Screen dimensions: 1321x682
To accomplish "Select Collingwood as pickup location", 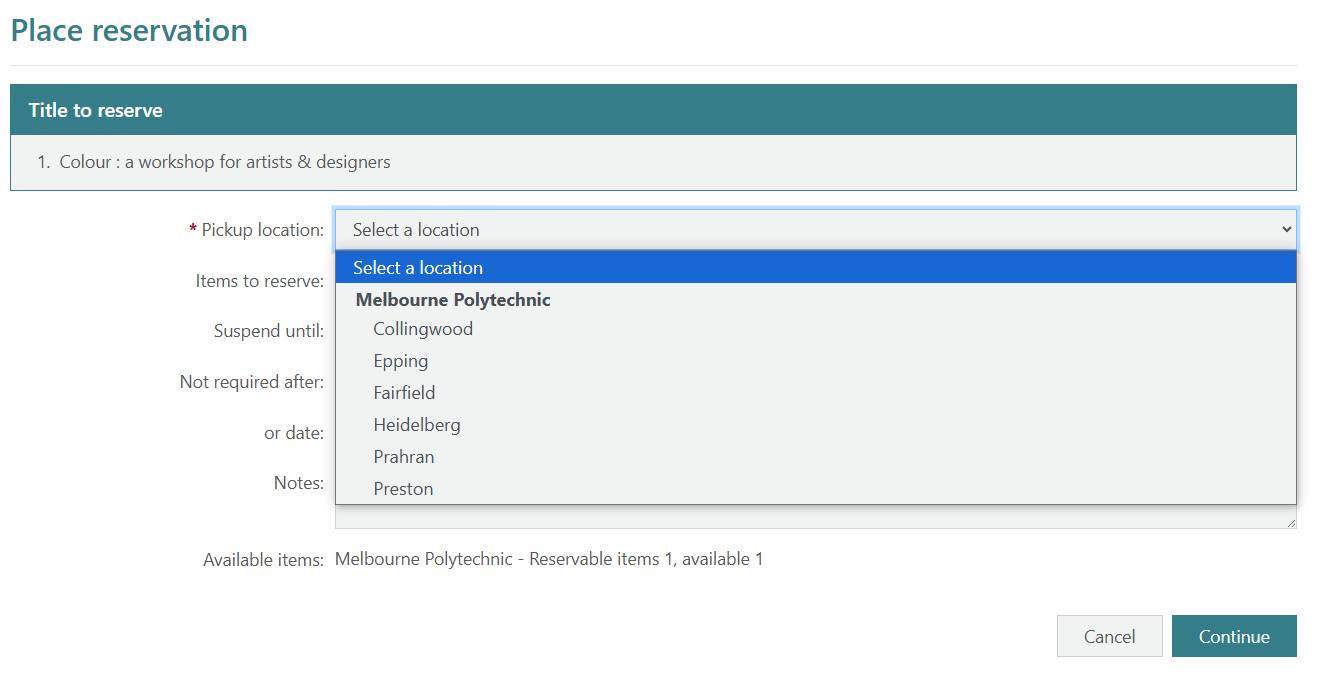I will click(423, 329).
